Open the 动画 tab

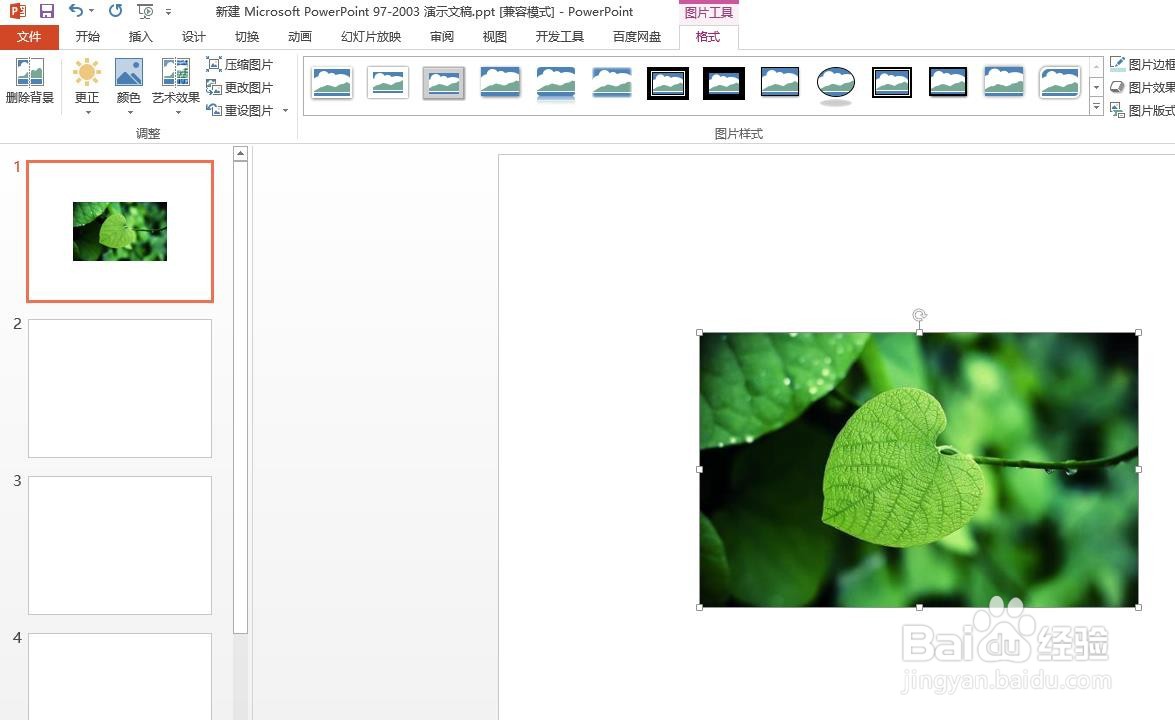pyautogui.click(x=300, y=37)
